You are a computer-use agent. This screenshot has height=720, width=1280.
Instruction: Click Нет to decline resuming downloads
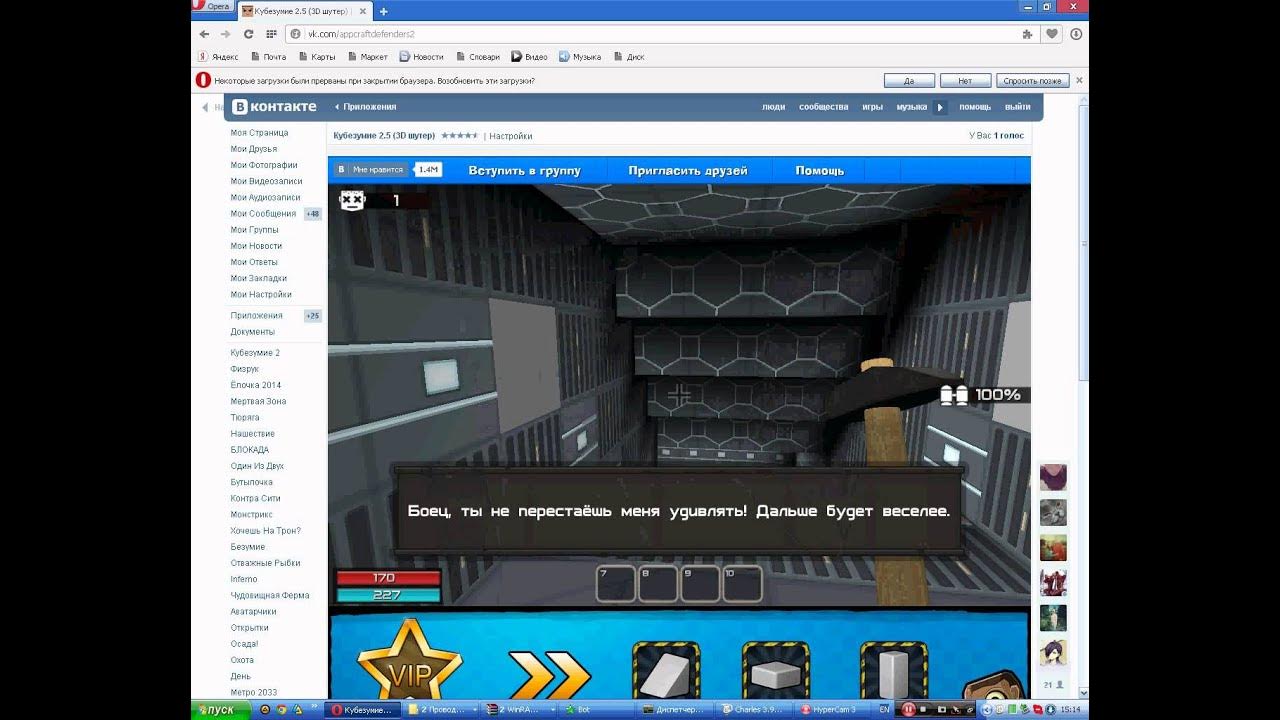[x=965, y=80]
